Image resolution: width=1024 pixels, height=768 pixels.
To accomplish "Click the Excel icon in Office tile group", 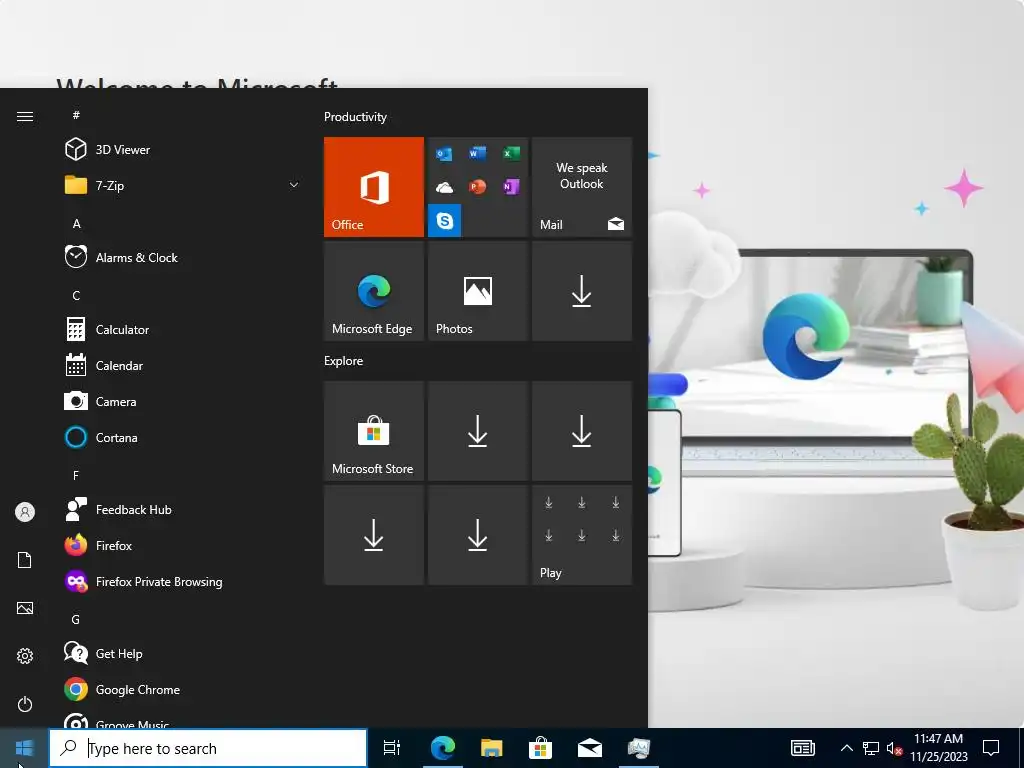I will pyautogui.click(x=511, y=153).
